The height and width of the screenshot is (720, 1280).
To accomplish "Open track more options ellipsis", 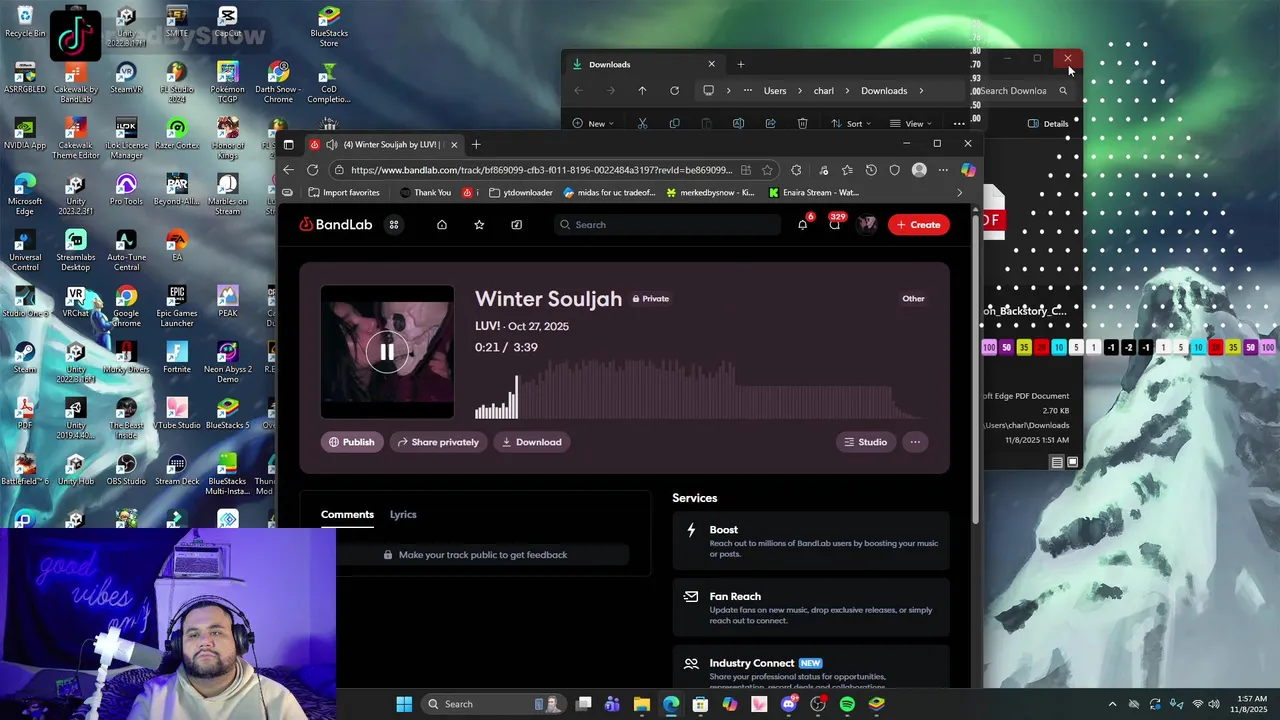I will click(x=915, y=442).
